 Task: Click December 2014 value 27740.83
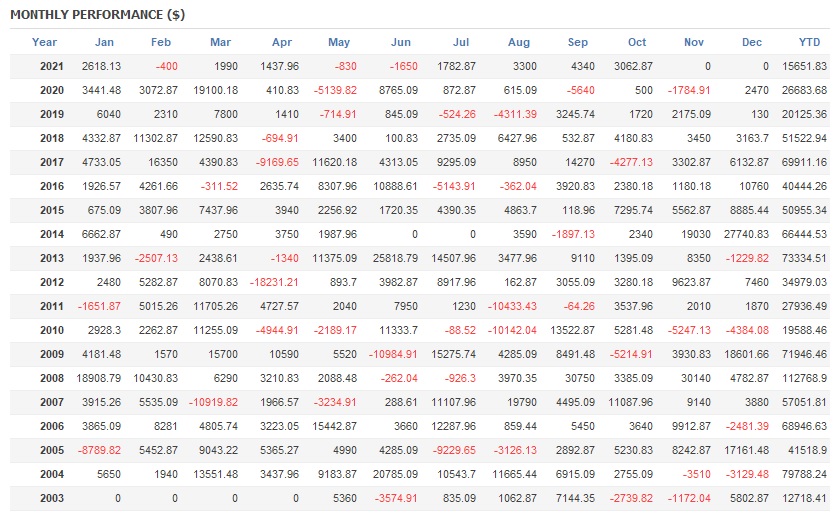pyautogui.click(x=746, y=234)
